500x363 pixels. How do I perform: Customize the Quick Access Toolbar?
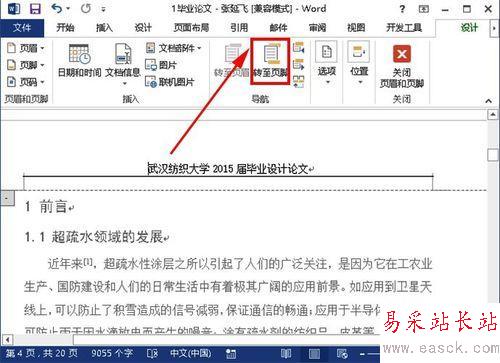tap(103, 10)
